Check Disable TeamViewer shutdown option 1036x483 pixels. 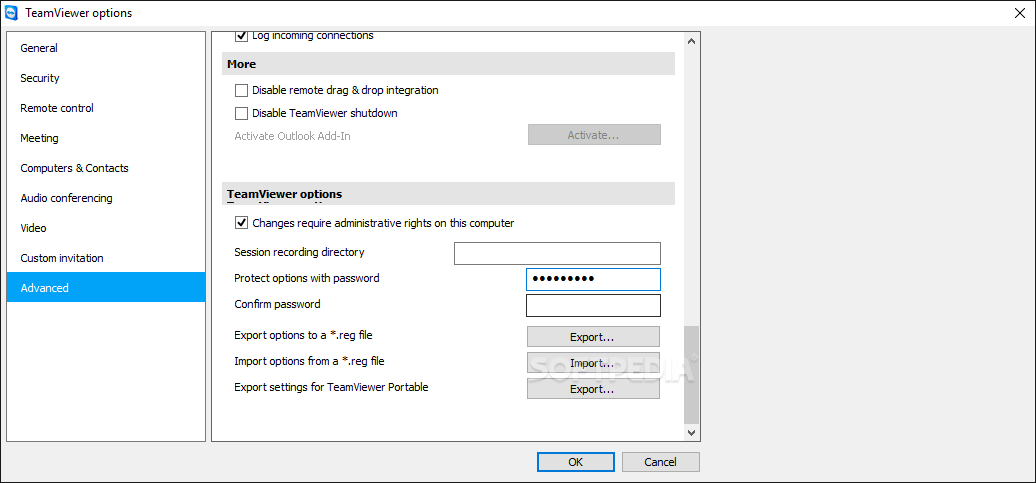[241, 113]
